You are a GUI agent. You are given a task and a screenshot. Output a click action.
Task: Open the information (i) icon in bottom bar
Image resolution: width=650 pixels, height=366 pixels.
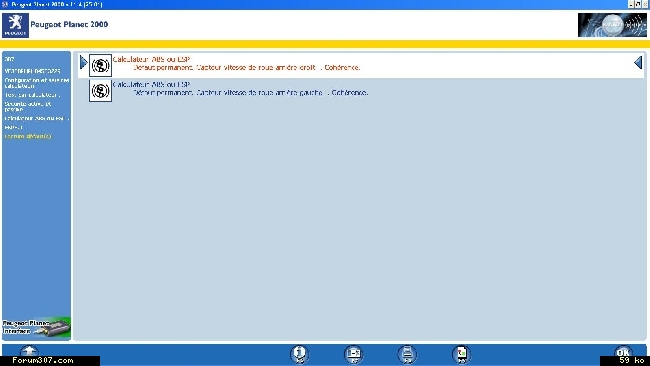(x=299, y=354)
